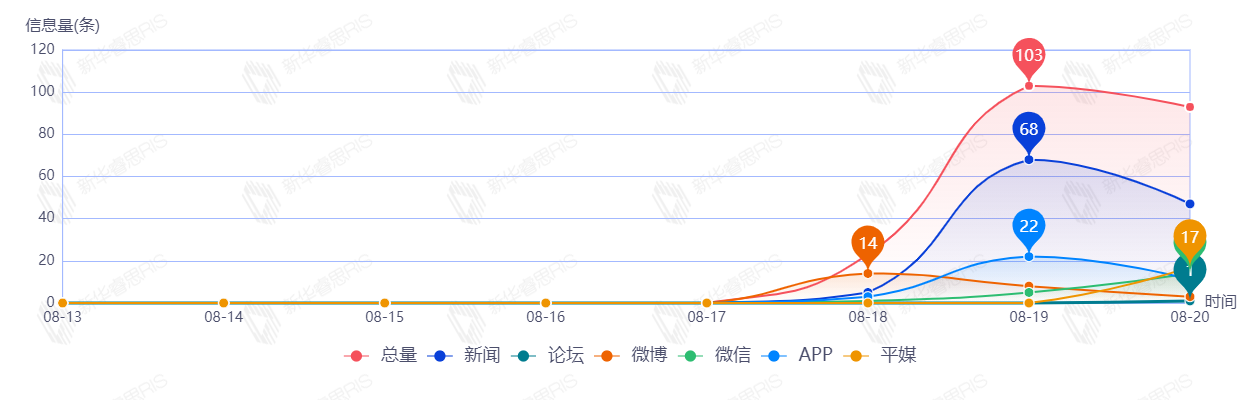Click the data point at 08-13

tap(62, 303)
